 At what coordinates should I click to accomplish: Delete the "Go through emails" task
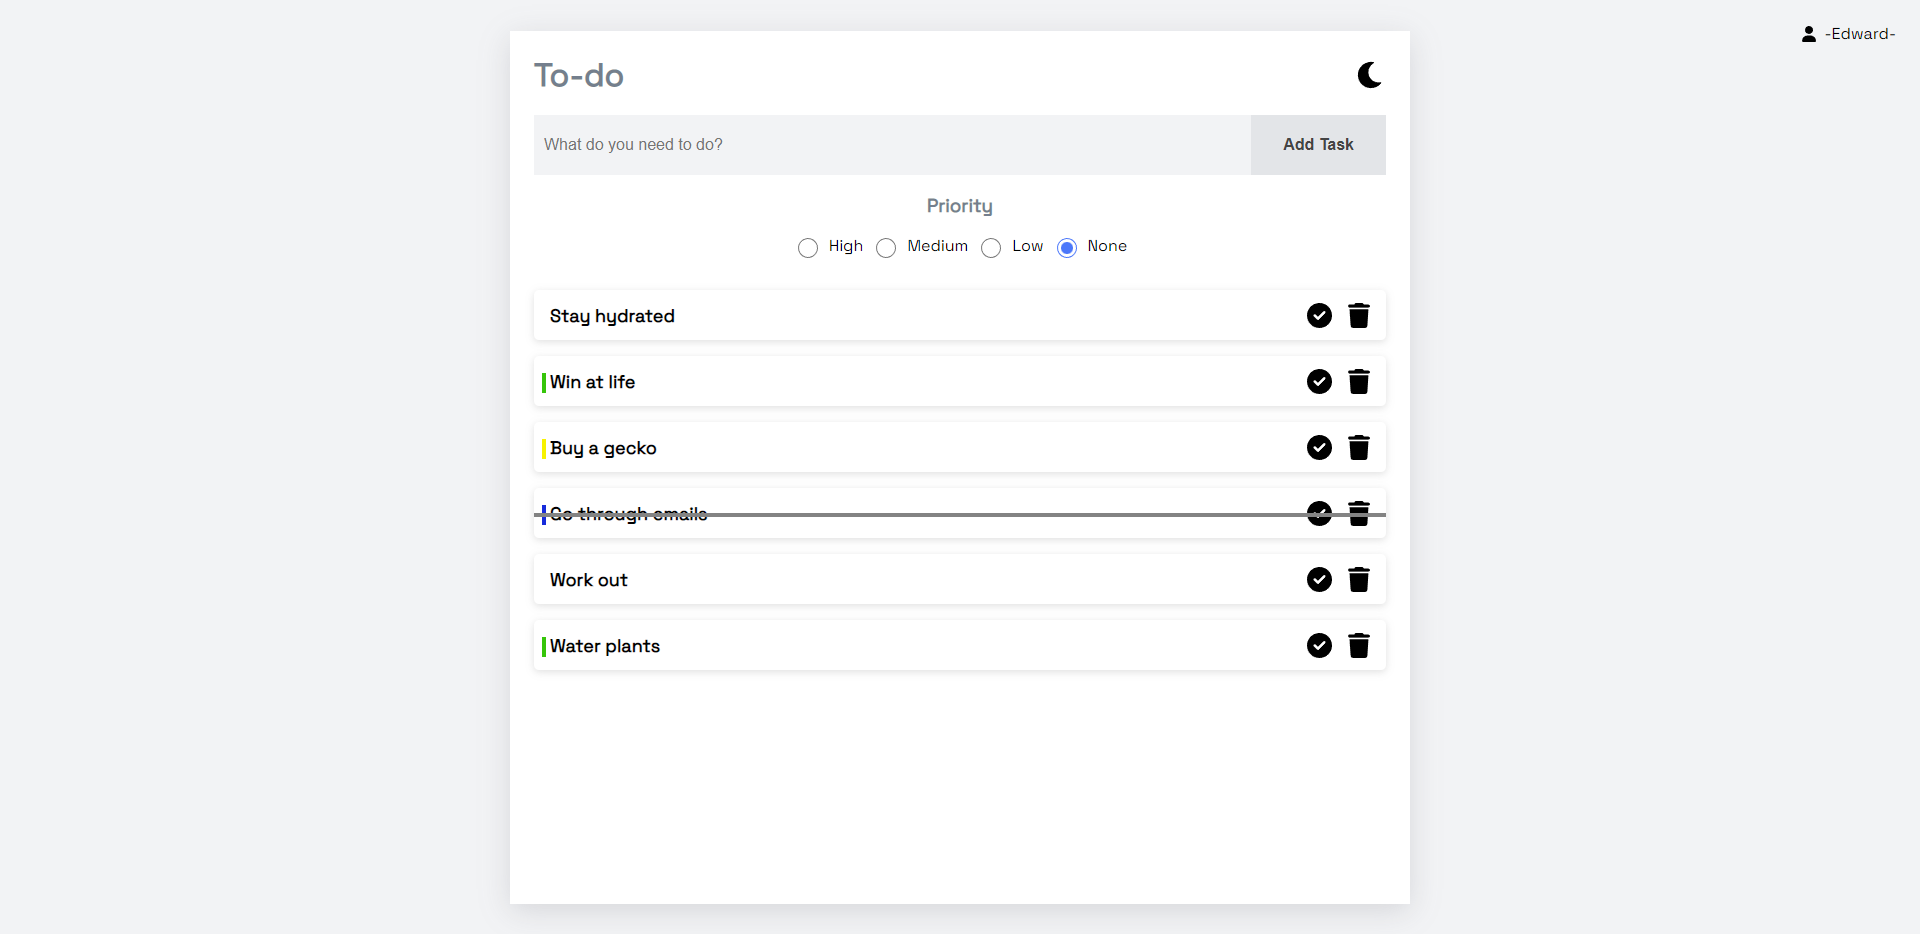point(1360,513)
